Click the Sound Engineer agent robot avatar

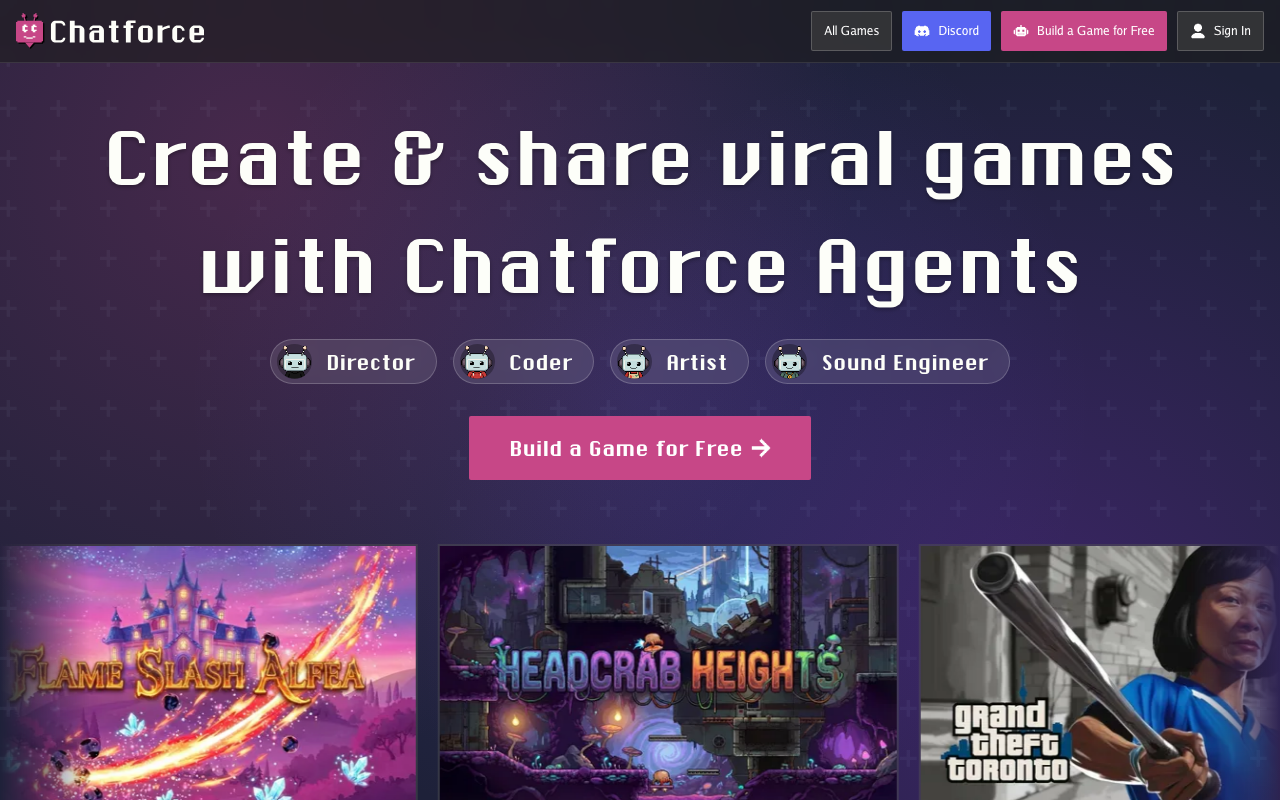pyautogui.click(x=789, y=362)
